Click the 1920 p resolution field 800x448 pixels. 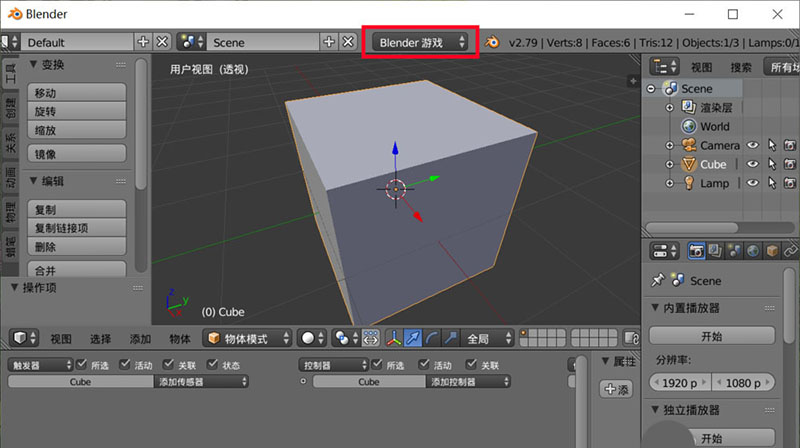(x=680, y=383)
